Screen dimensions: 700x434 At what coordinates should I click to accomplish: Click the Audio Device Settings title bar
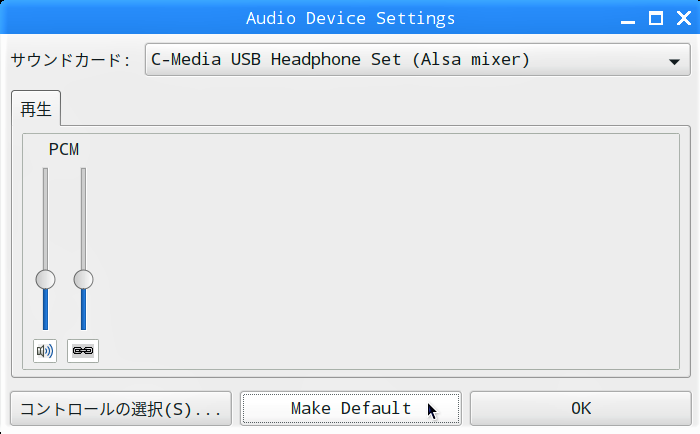(x=350, y=18)
